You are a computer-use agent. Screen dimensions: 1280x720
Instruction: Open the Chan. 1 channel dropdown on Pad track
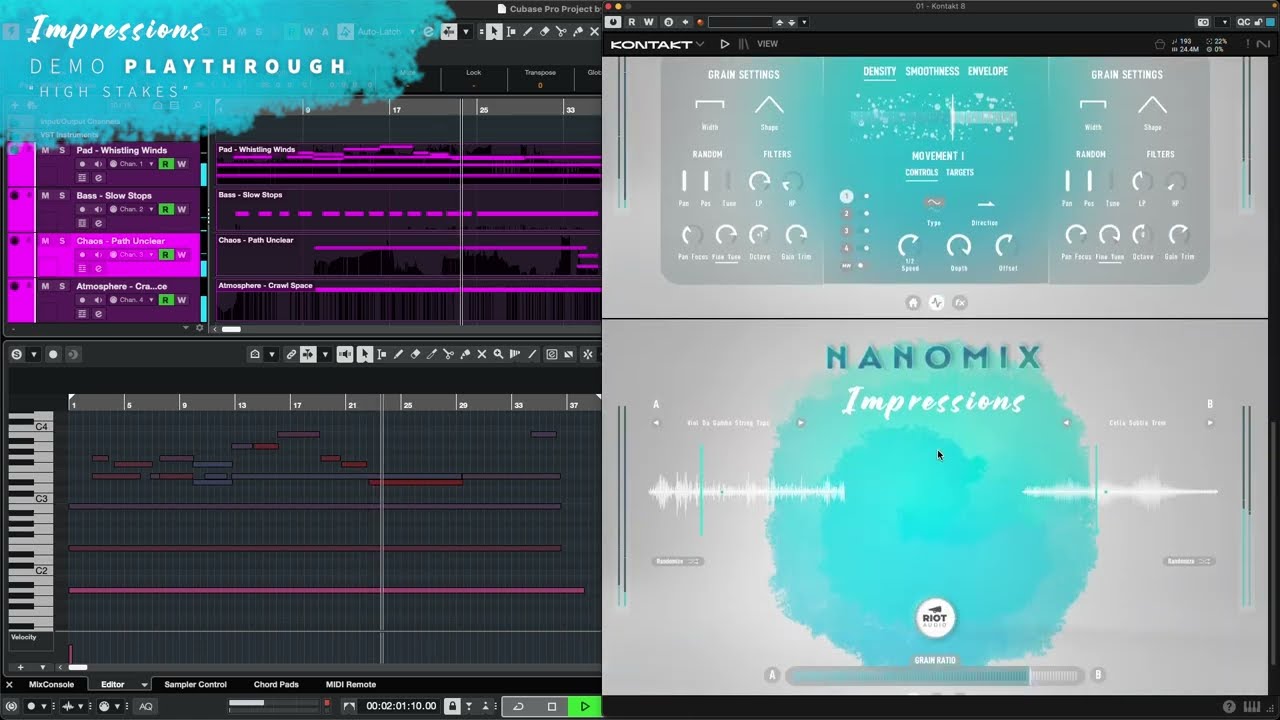click(x=151, y=164)
